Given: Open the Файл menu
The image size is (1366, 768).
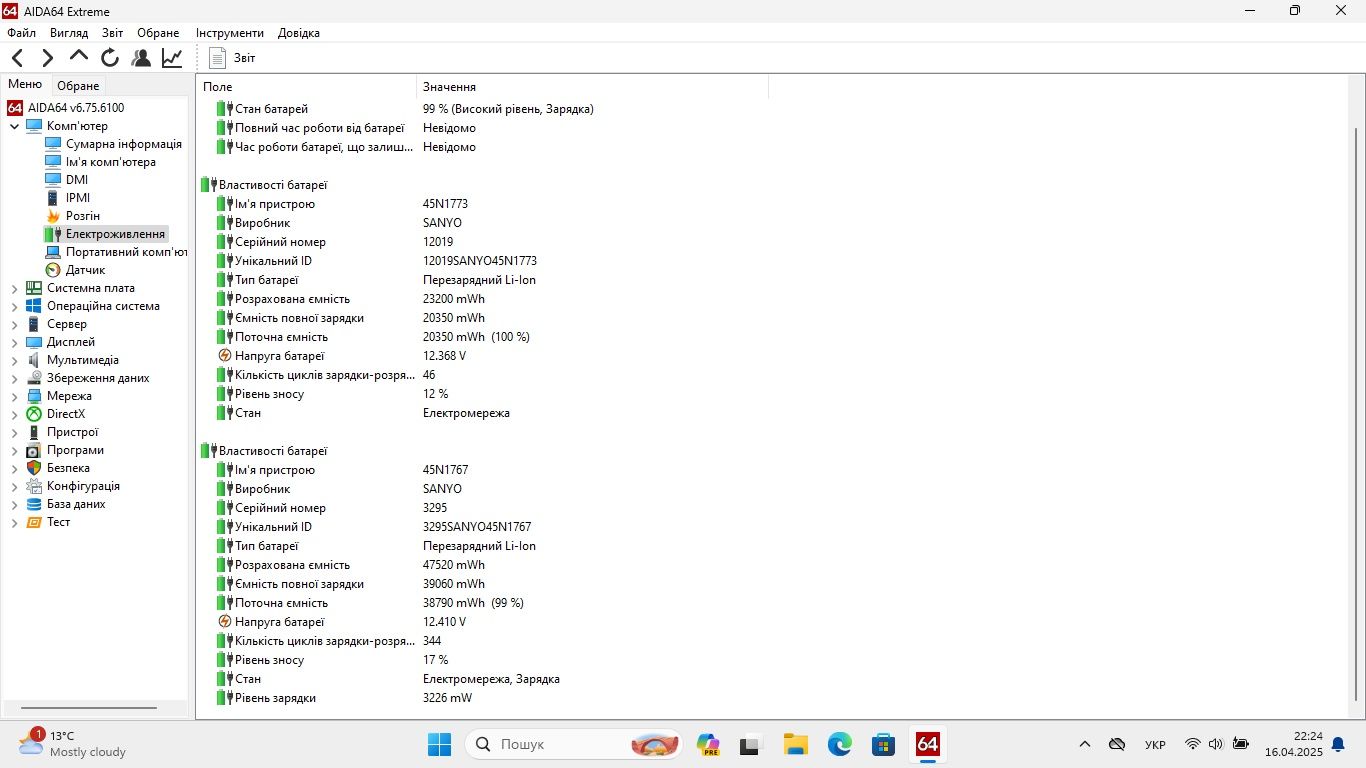Looking at the screenshot, I should [21, 33].
